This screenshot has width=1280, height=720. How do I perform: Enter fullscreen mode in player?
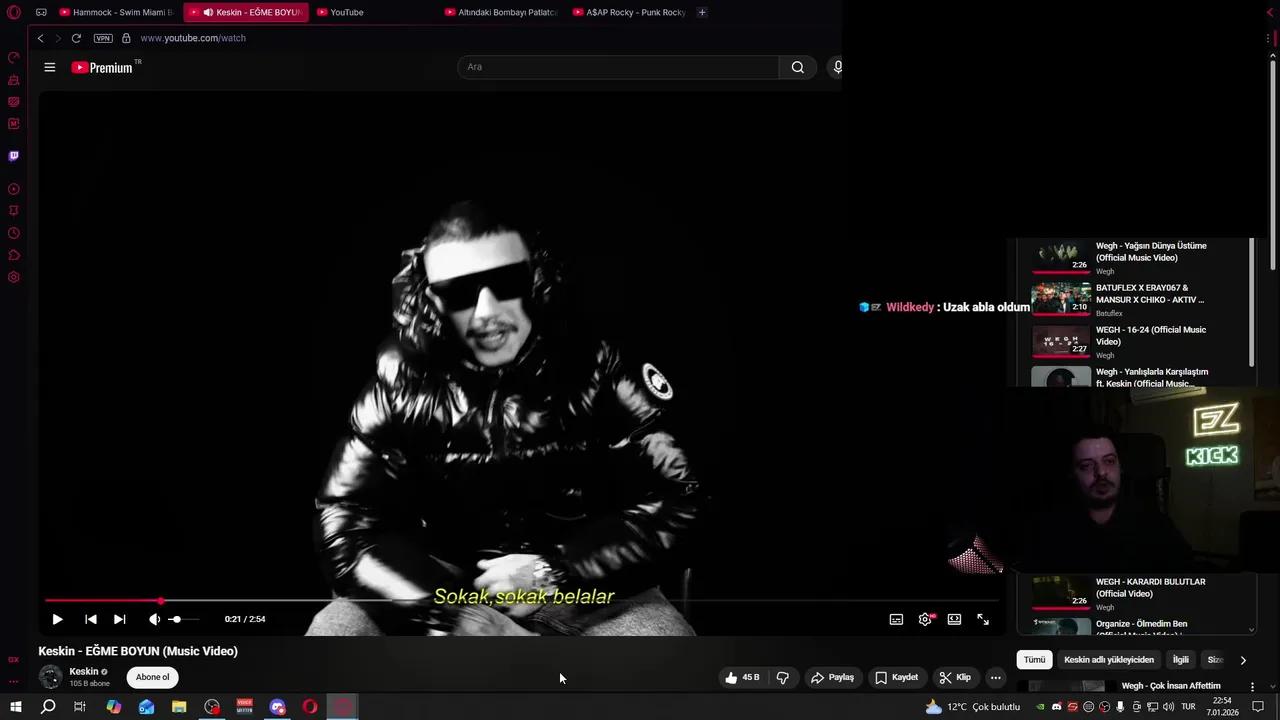pos(983,619)
